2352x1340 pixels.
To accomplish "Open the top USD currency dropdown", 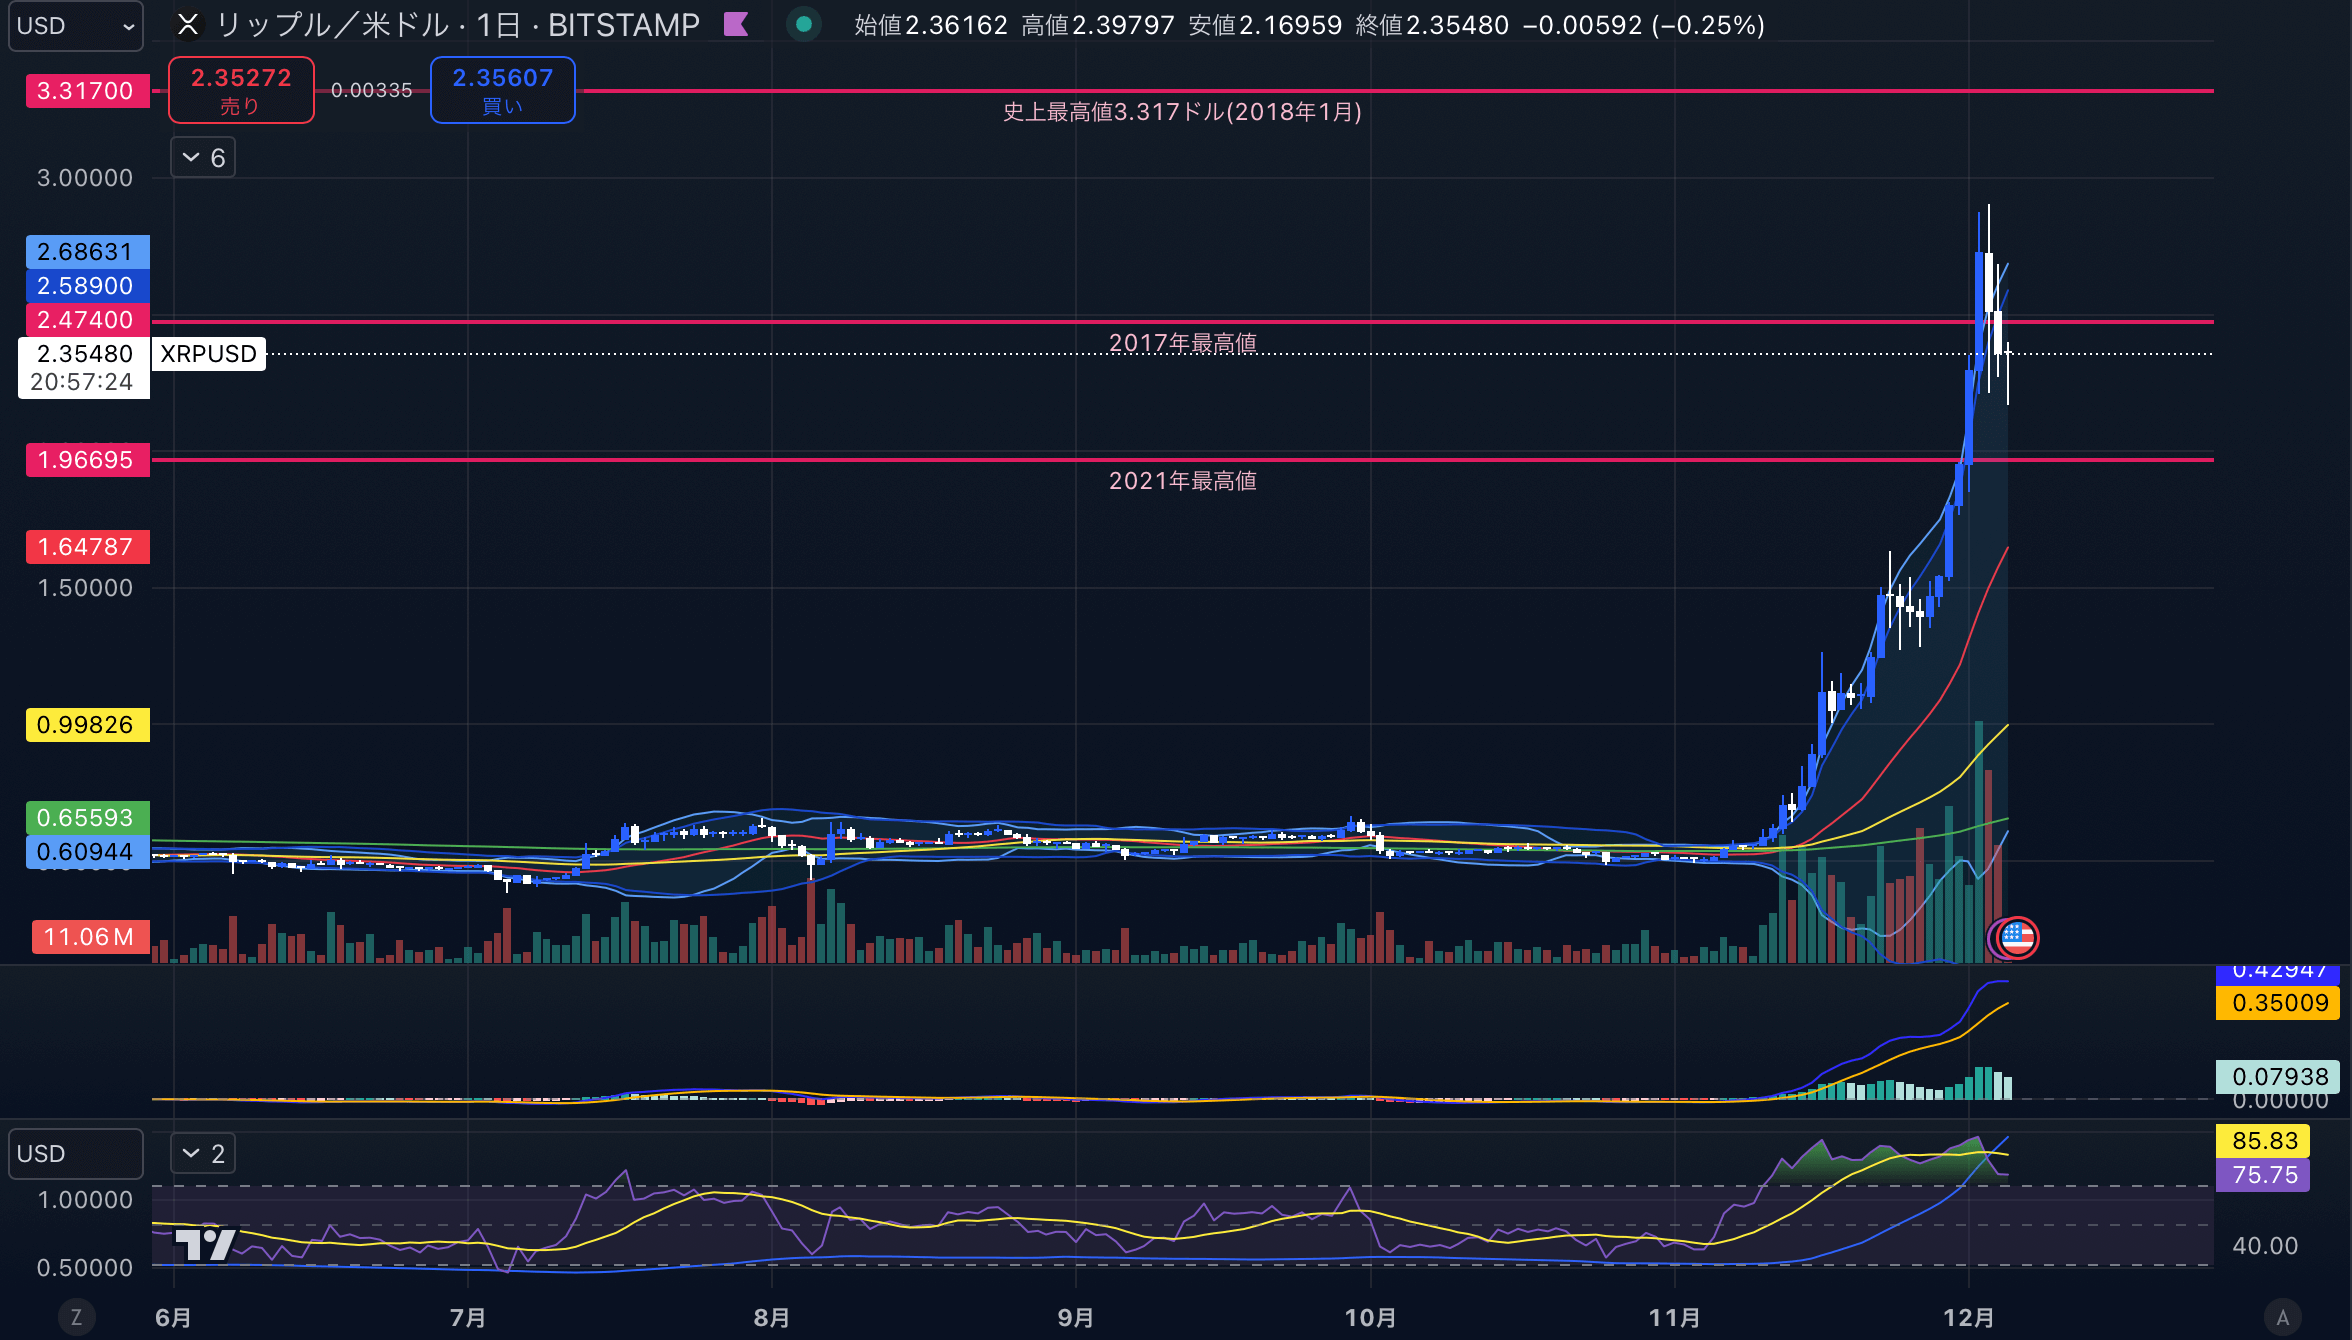I will [x=76, y=26].
